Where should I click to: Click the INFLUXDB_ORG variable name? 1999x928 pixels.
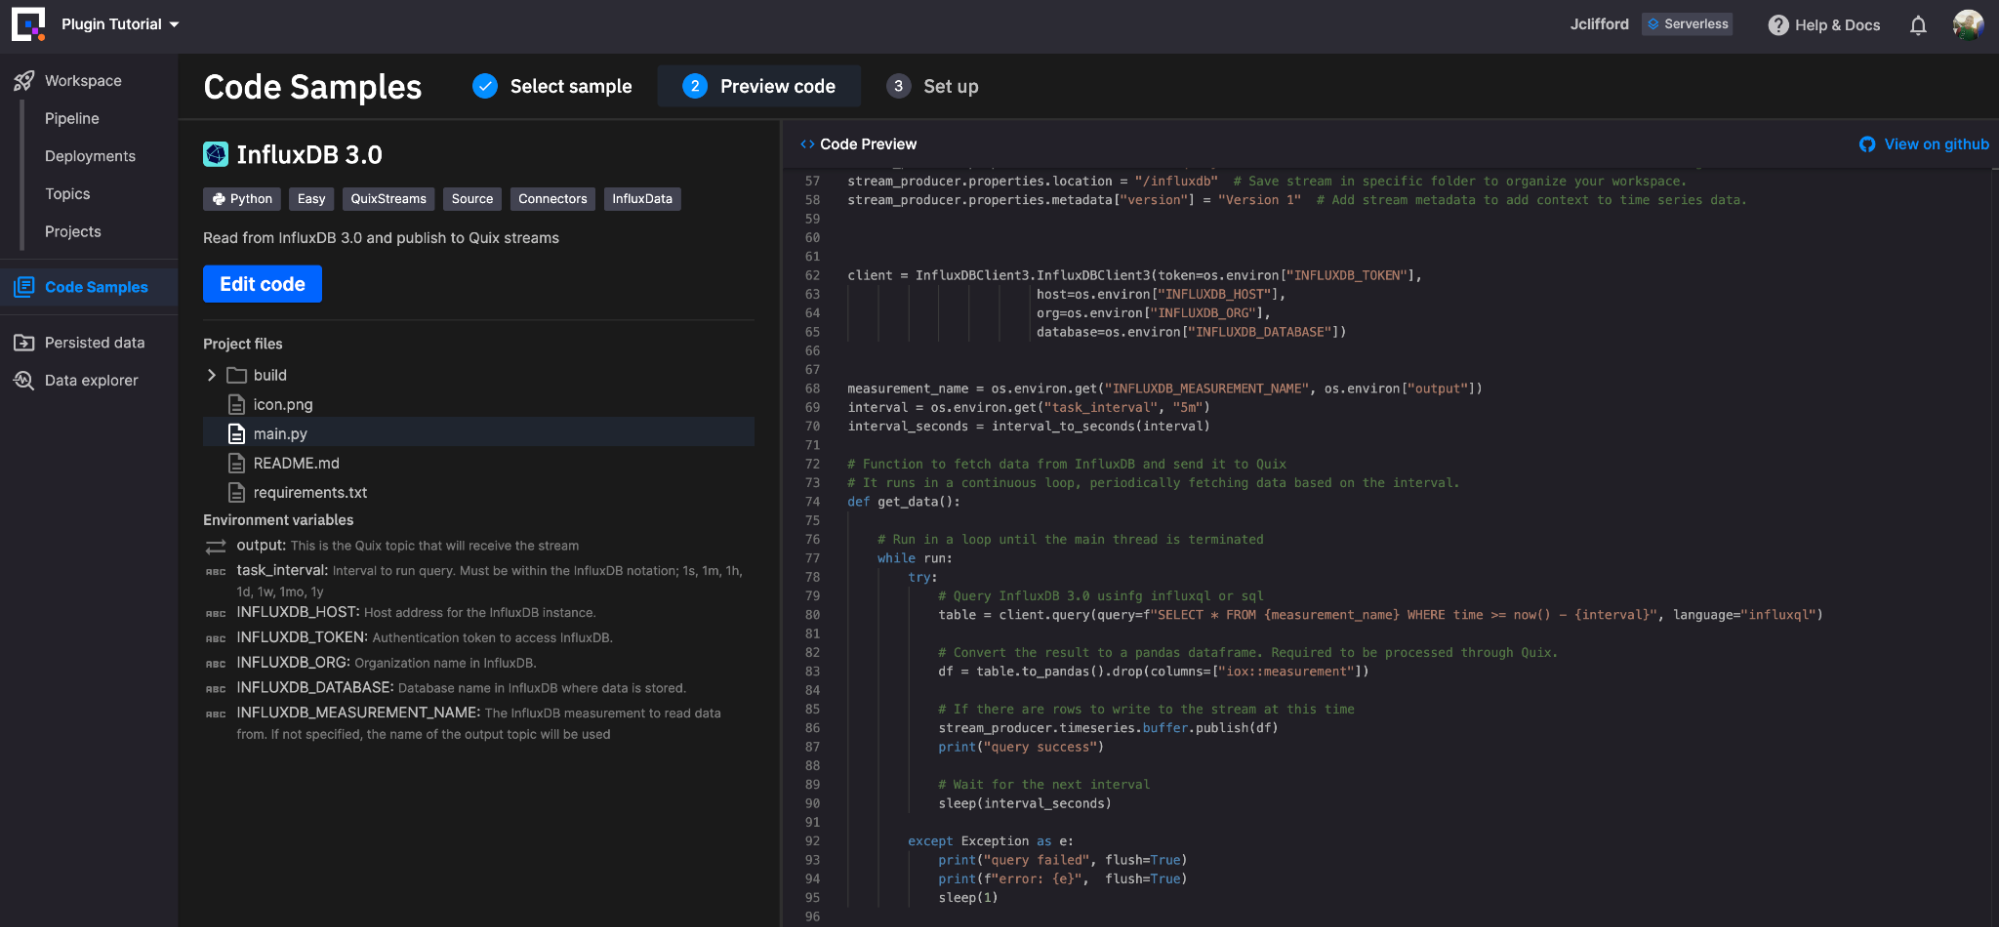(x=293, y=662)
